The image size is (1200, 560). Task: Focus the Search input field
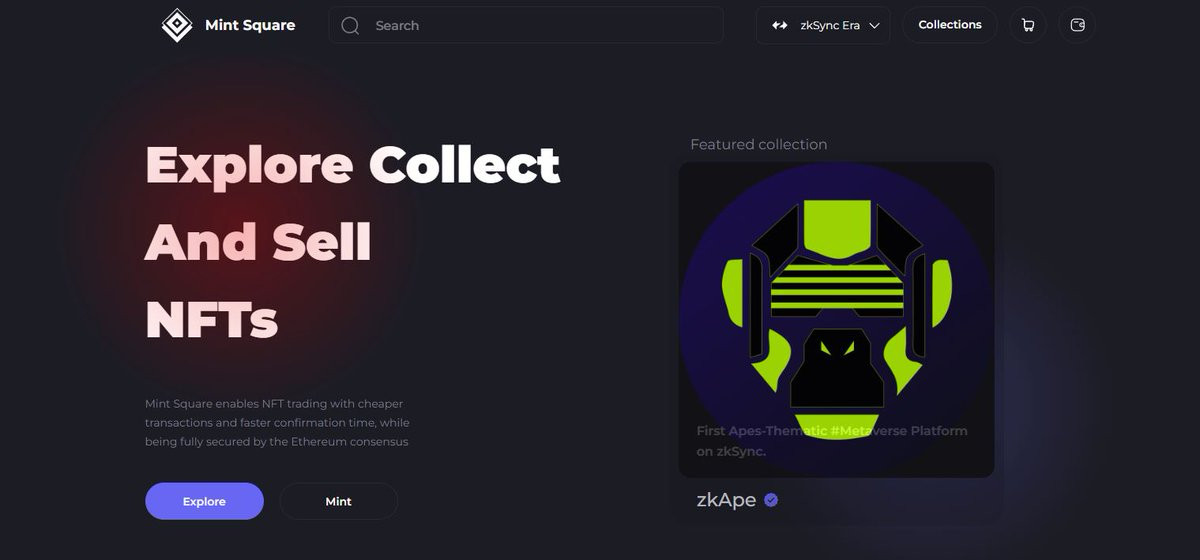[525, 25]
